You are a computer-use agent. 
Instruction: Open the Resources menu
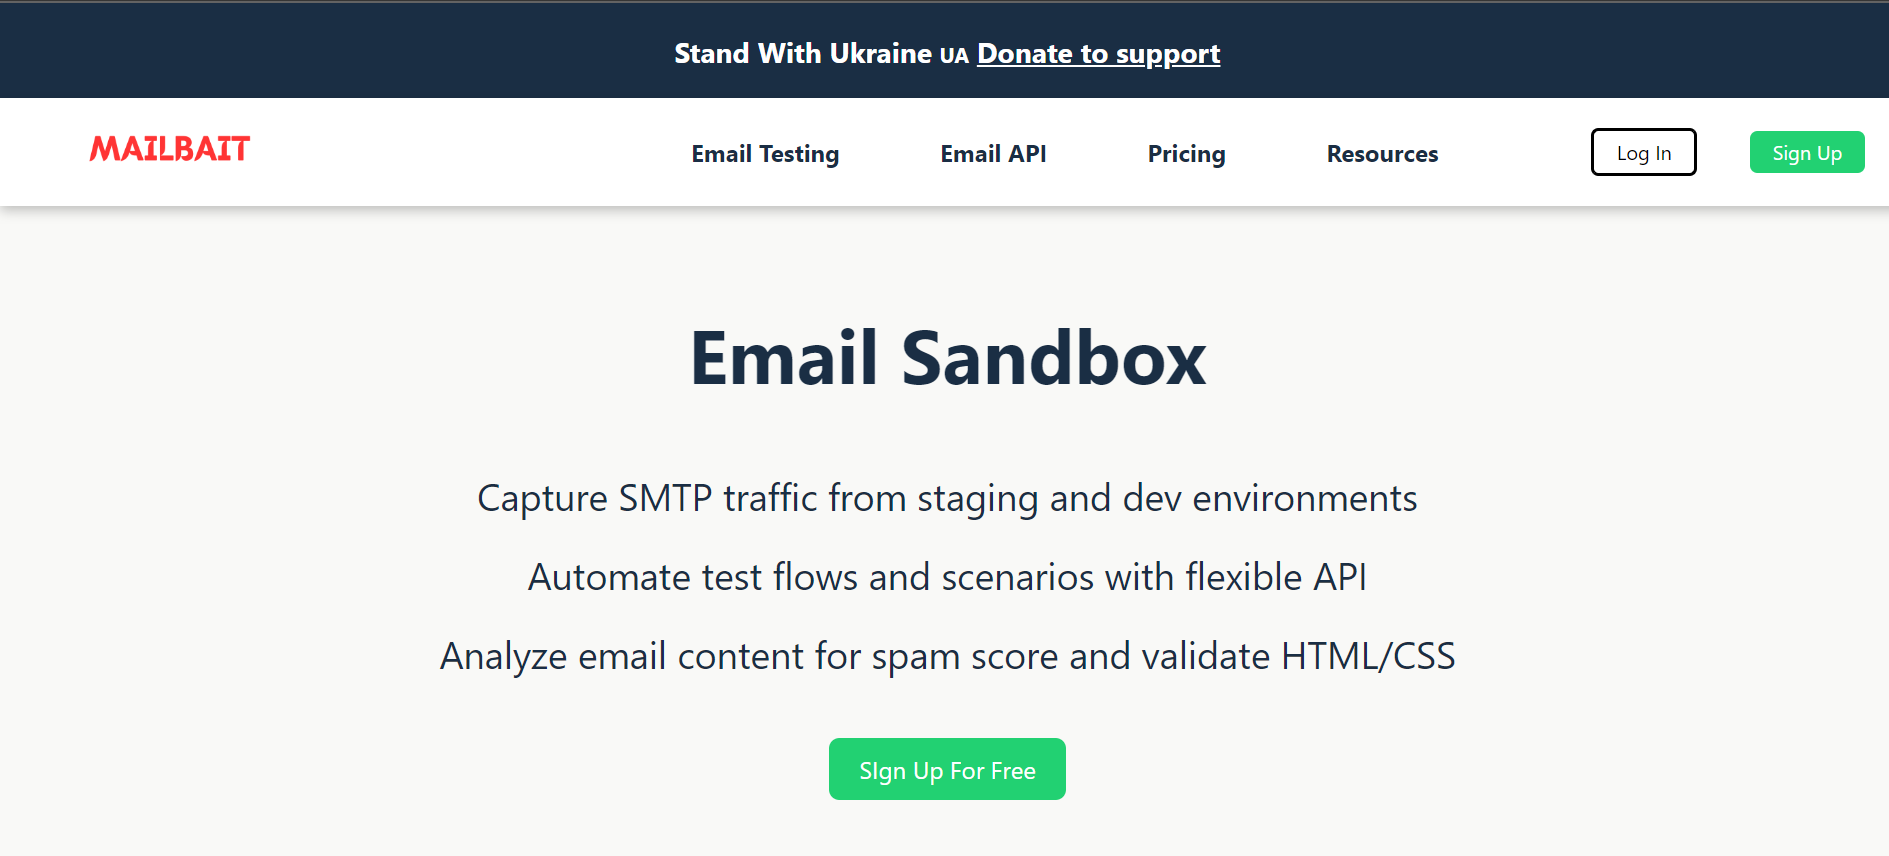click(1382, 154)
